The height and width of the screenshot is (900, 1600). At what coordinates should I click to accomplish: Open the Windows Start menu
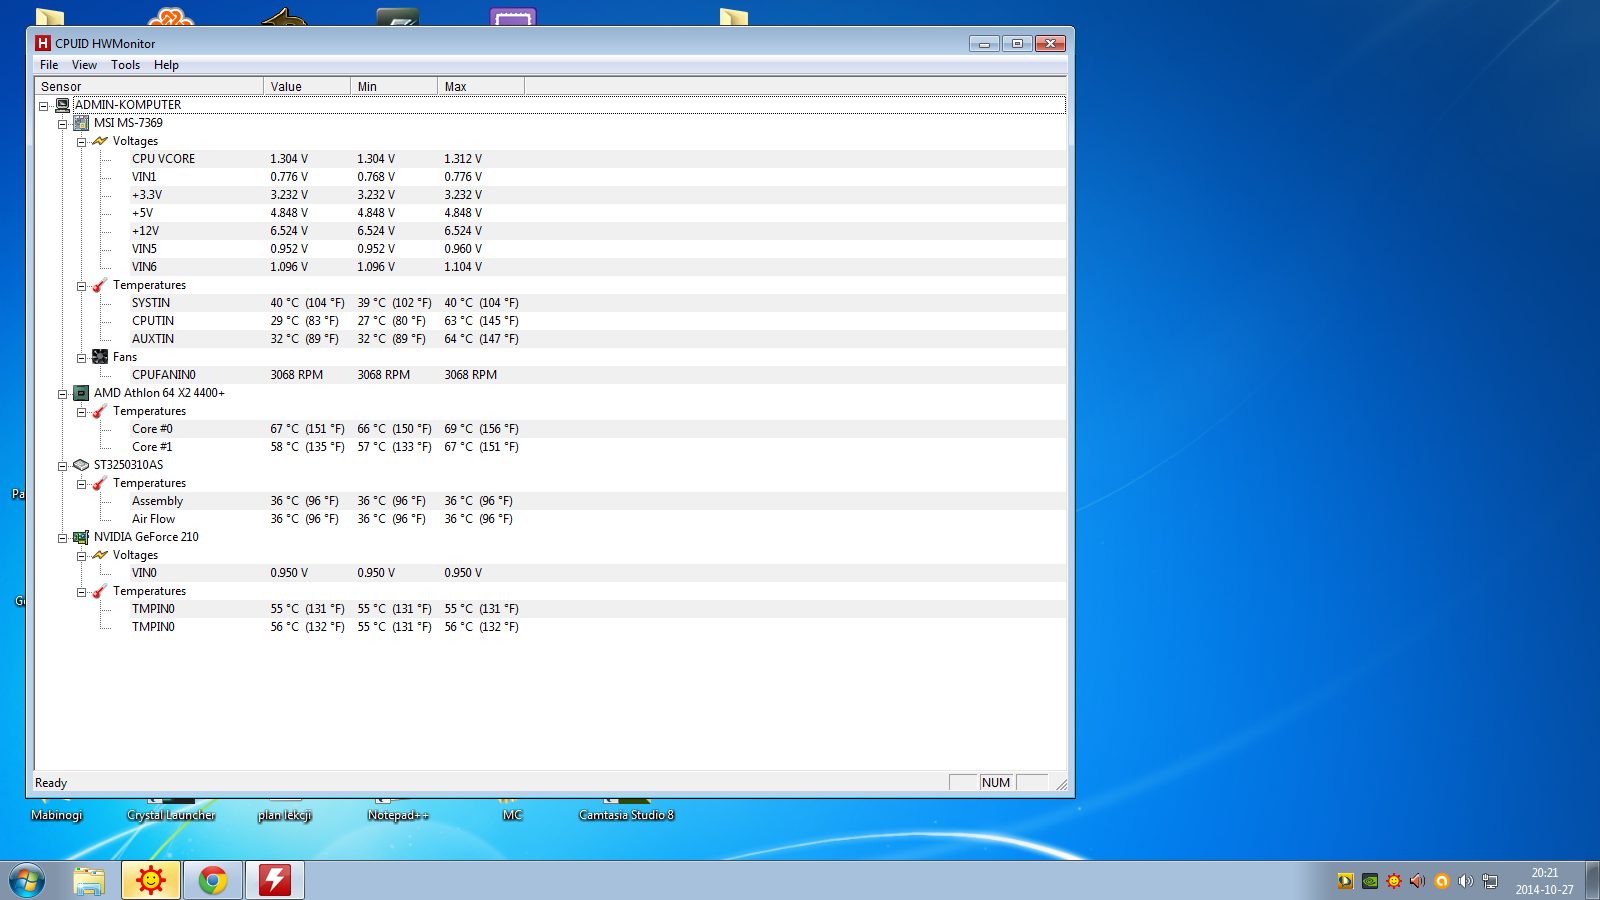tap(27, 881)
